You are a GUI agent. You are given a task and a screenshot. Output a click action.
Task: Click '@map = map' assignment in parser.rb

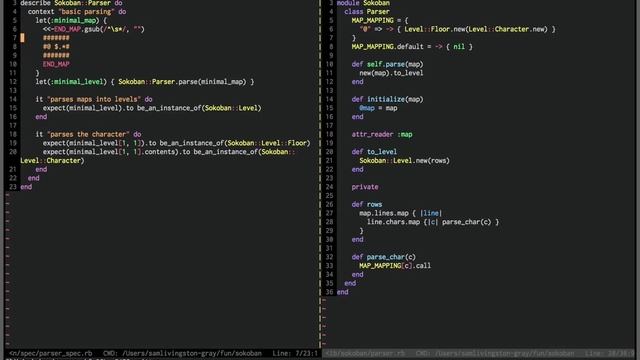[x=378, y=108]
